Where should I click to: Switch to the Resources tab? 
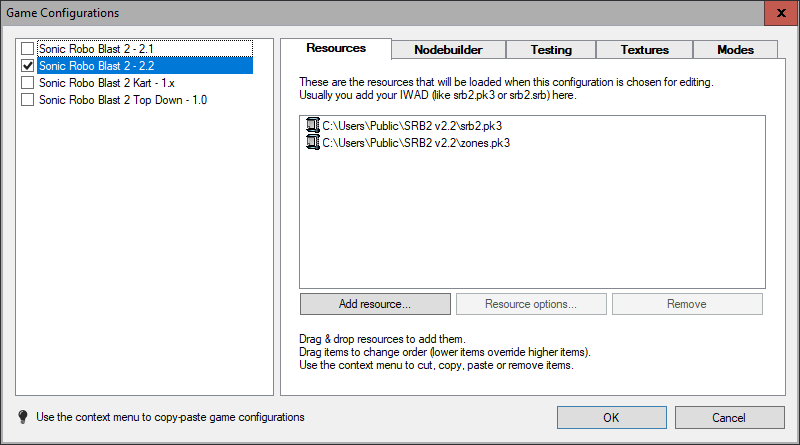[336, 48]
